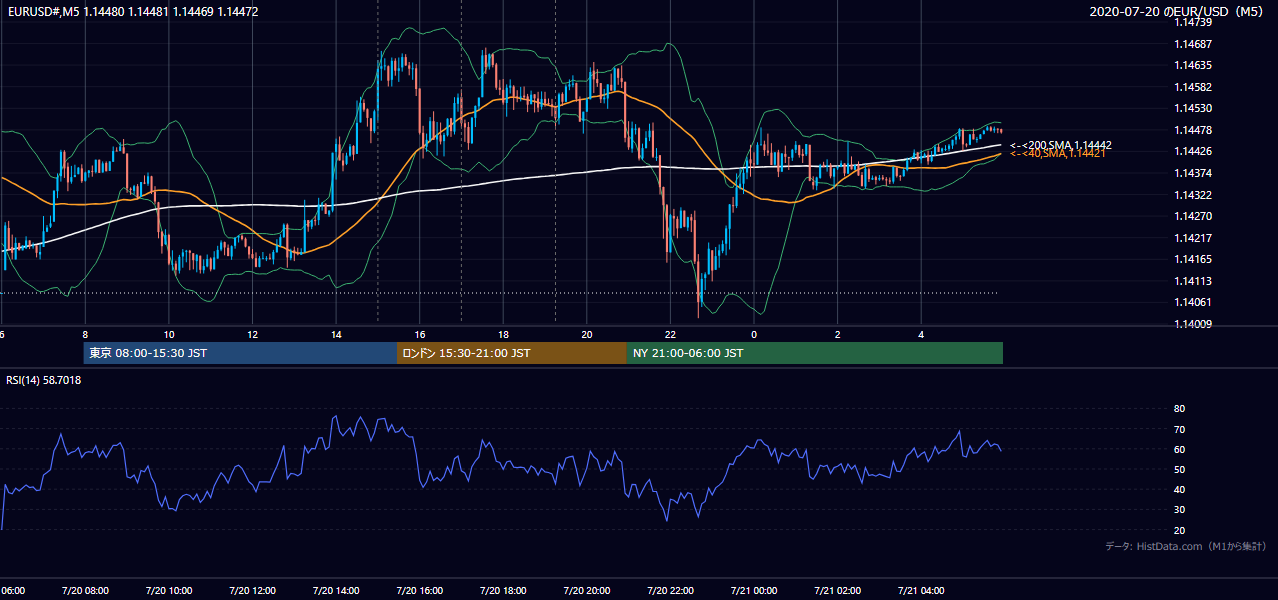Click price level 1.14739 on the axis

click(1193, 22)
